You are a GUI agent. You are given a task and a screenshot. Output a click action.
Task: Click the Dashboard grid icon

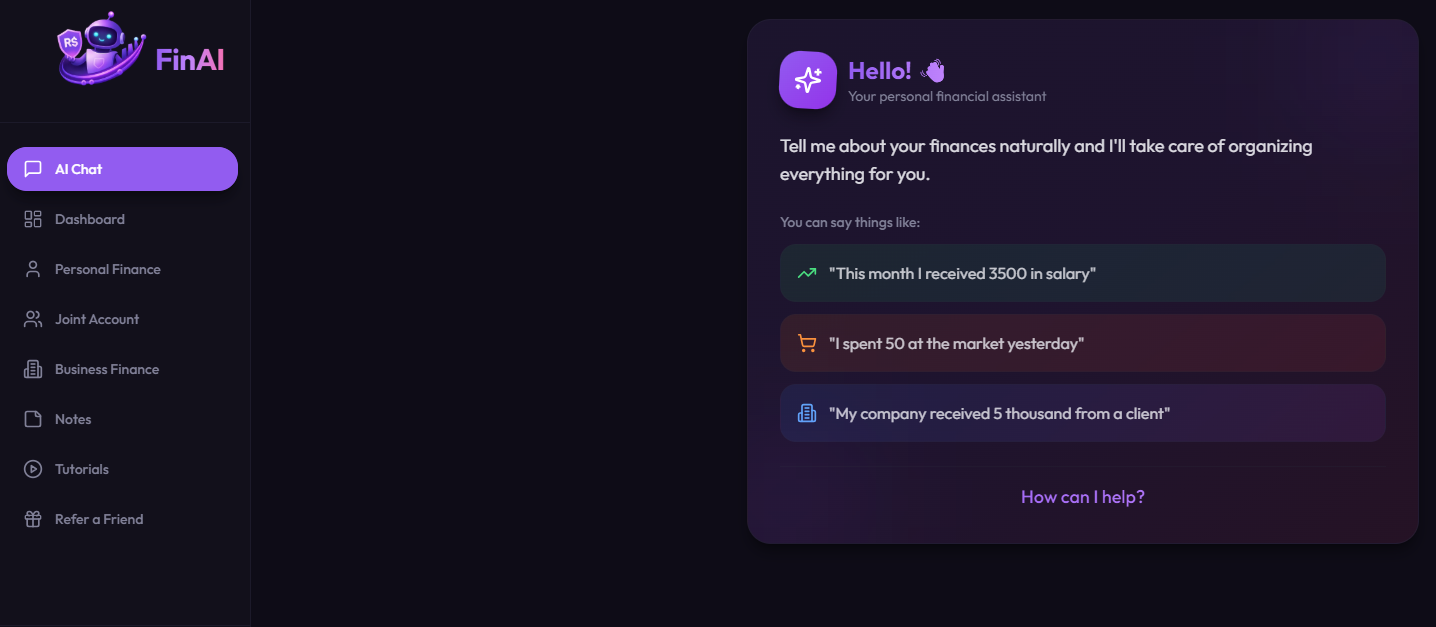point(31,218)
